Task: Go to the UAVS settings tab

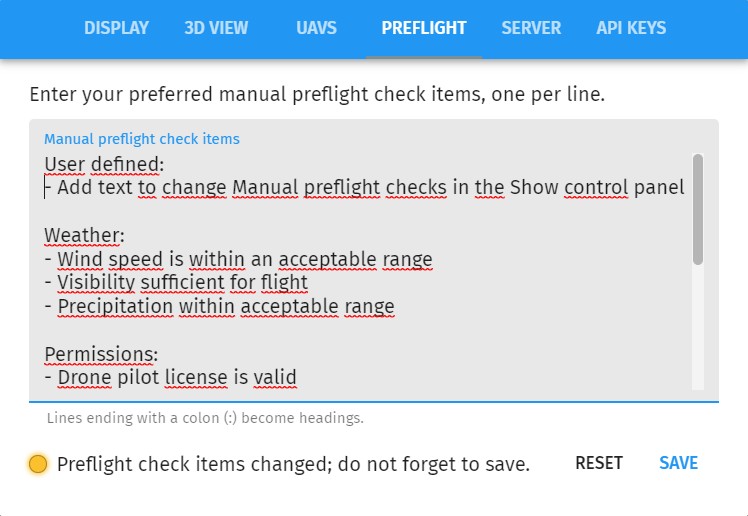Action: pyautogui.click(x=315, y=28)
